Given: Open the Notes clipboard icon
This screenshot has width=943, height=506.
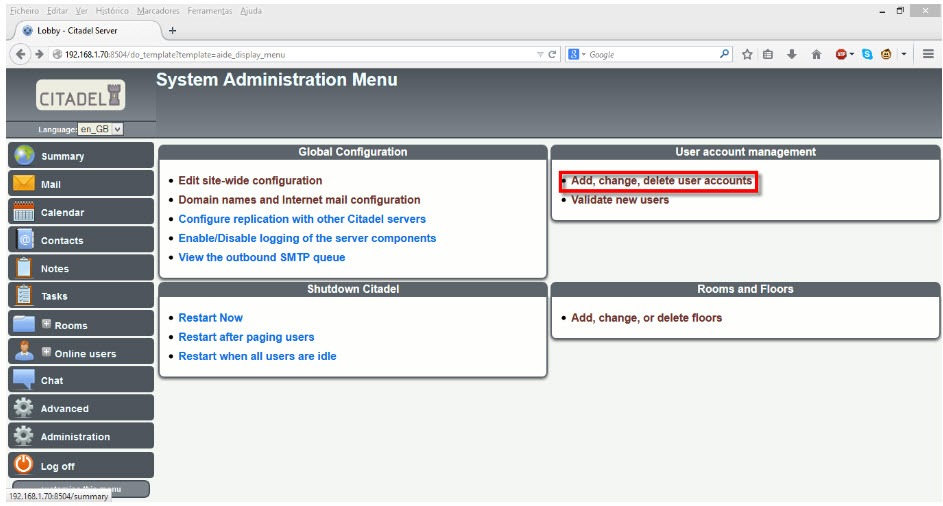Looking at the screenshot, I should 24,268.
